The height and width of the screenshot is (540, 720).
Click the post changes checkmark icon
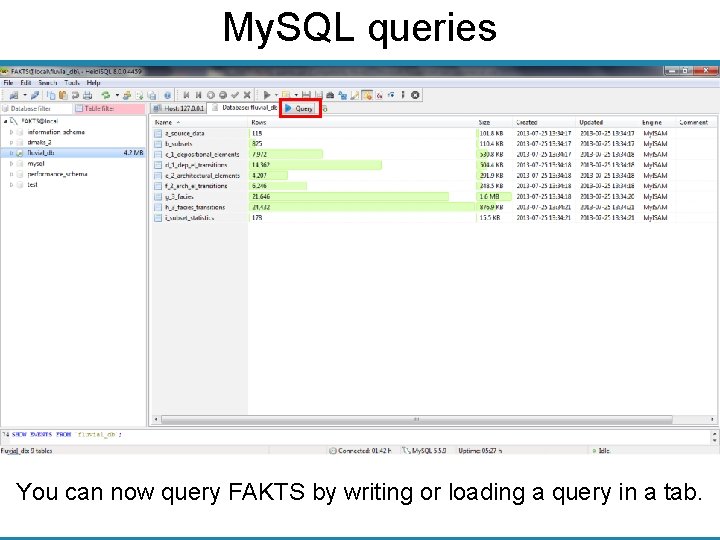click(x=235, y=95)
